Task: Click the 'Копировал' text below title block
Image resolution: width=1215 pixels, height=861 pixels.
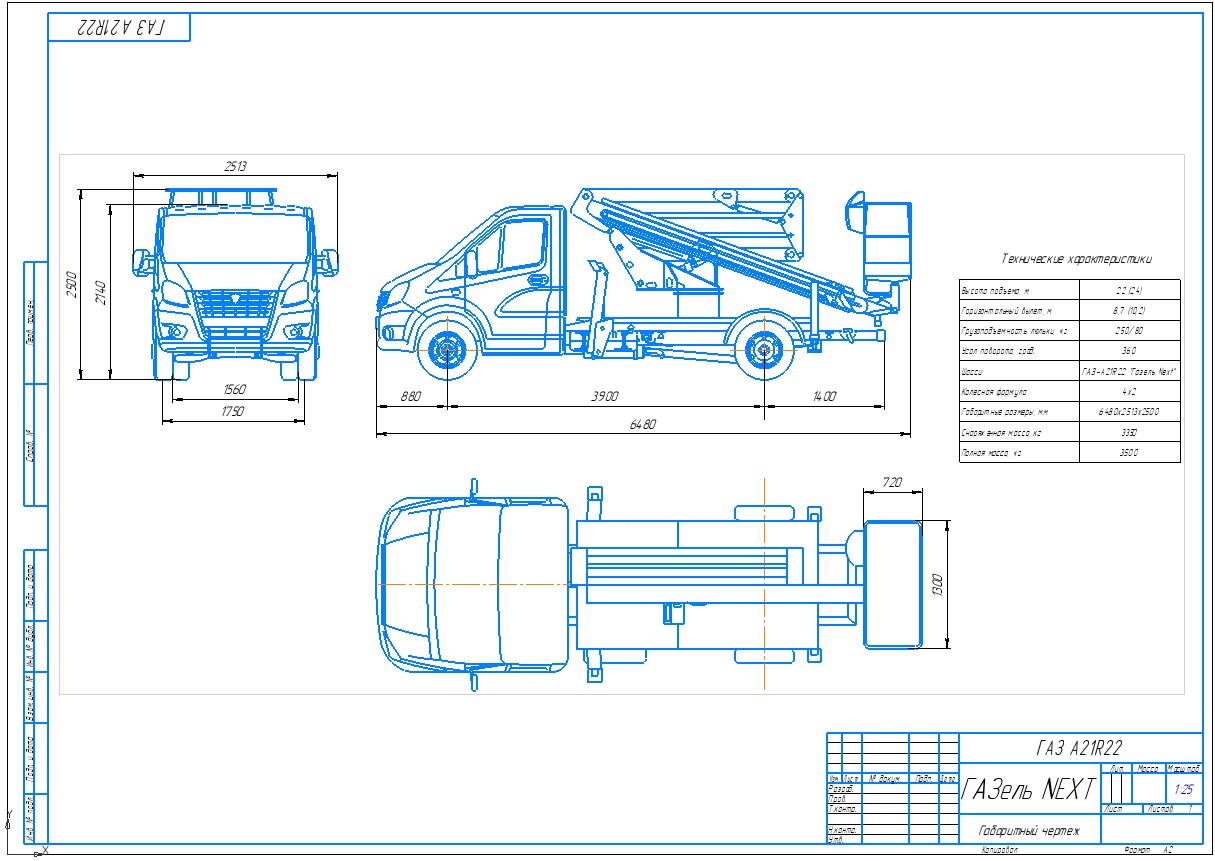Action: pos(998,851)
